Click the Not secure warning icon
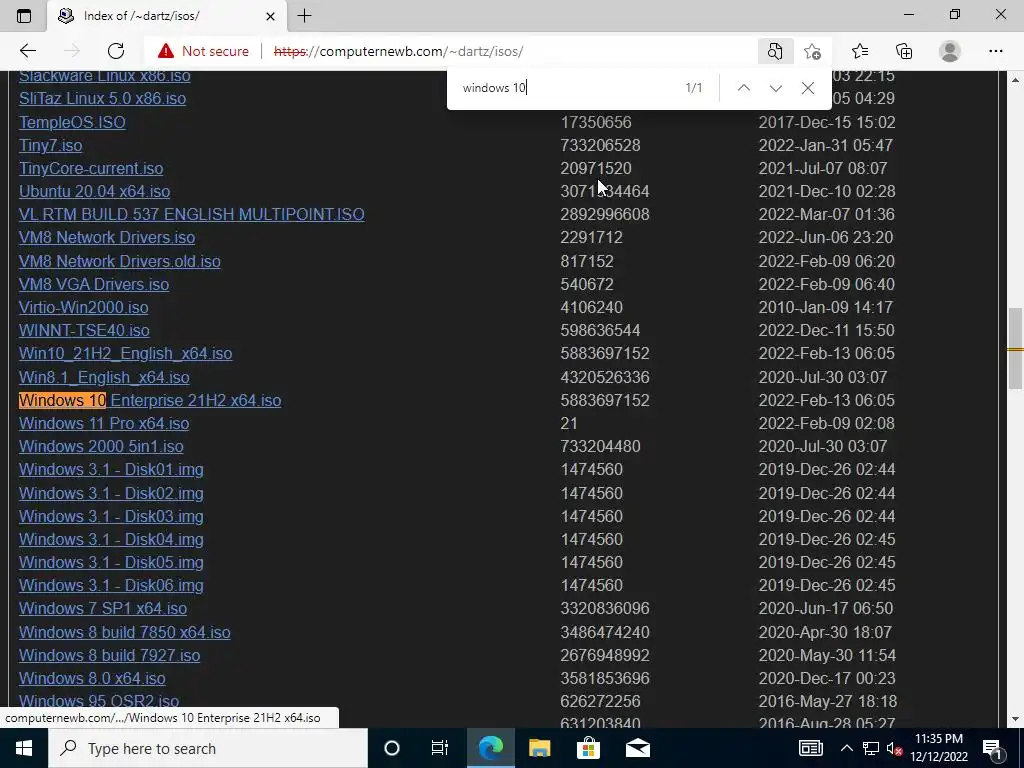 pyautogui.click(x=166, y=51)
